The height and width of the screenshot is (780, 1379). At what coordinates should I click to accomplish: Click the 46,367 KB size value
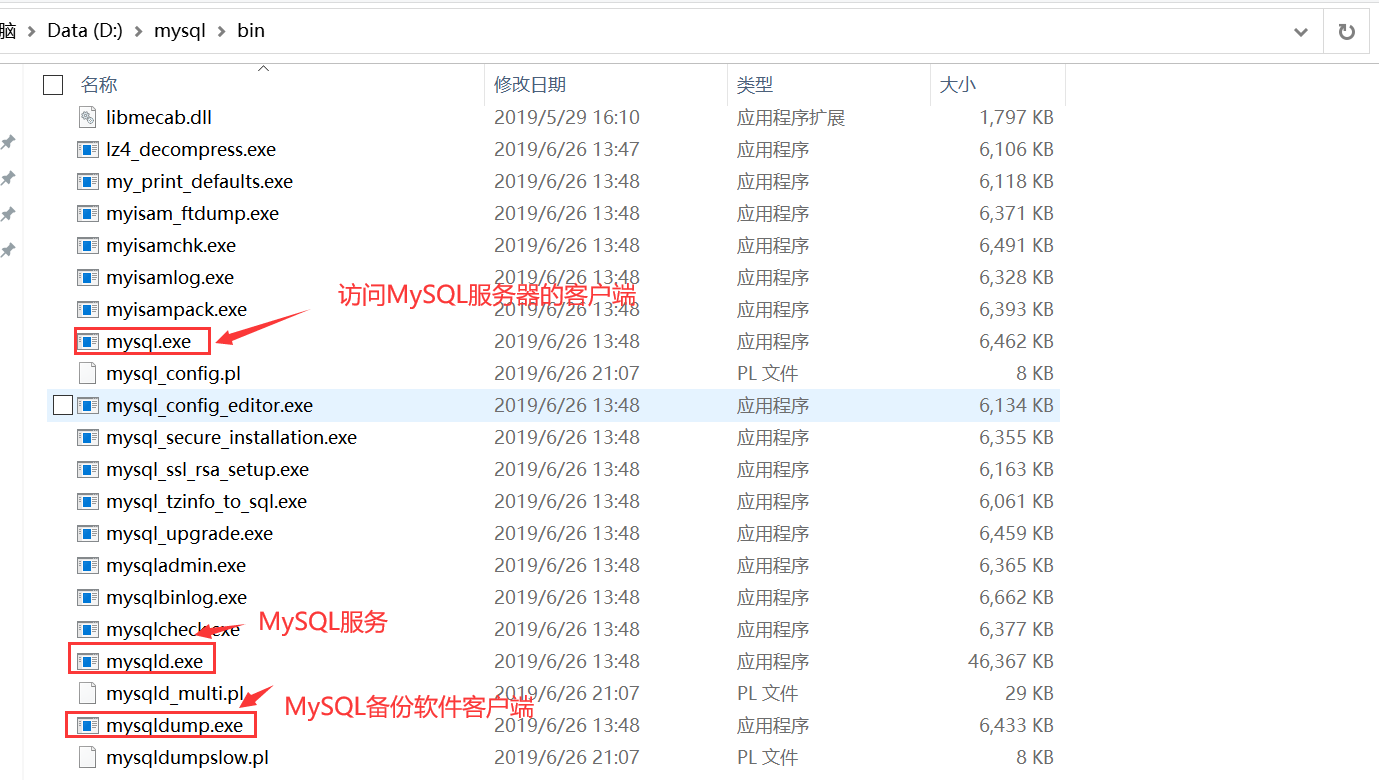click(x=1011, y=661)
